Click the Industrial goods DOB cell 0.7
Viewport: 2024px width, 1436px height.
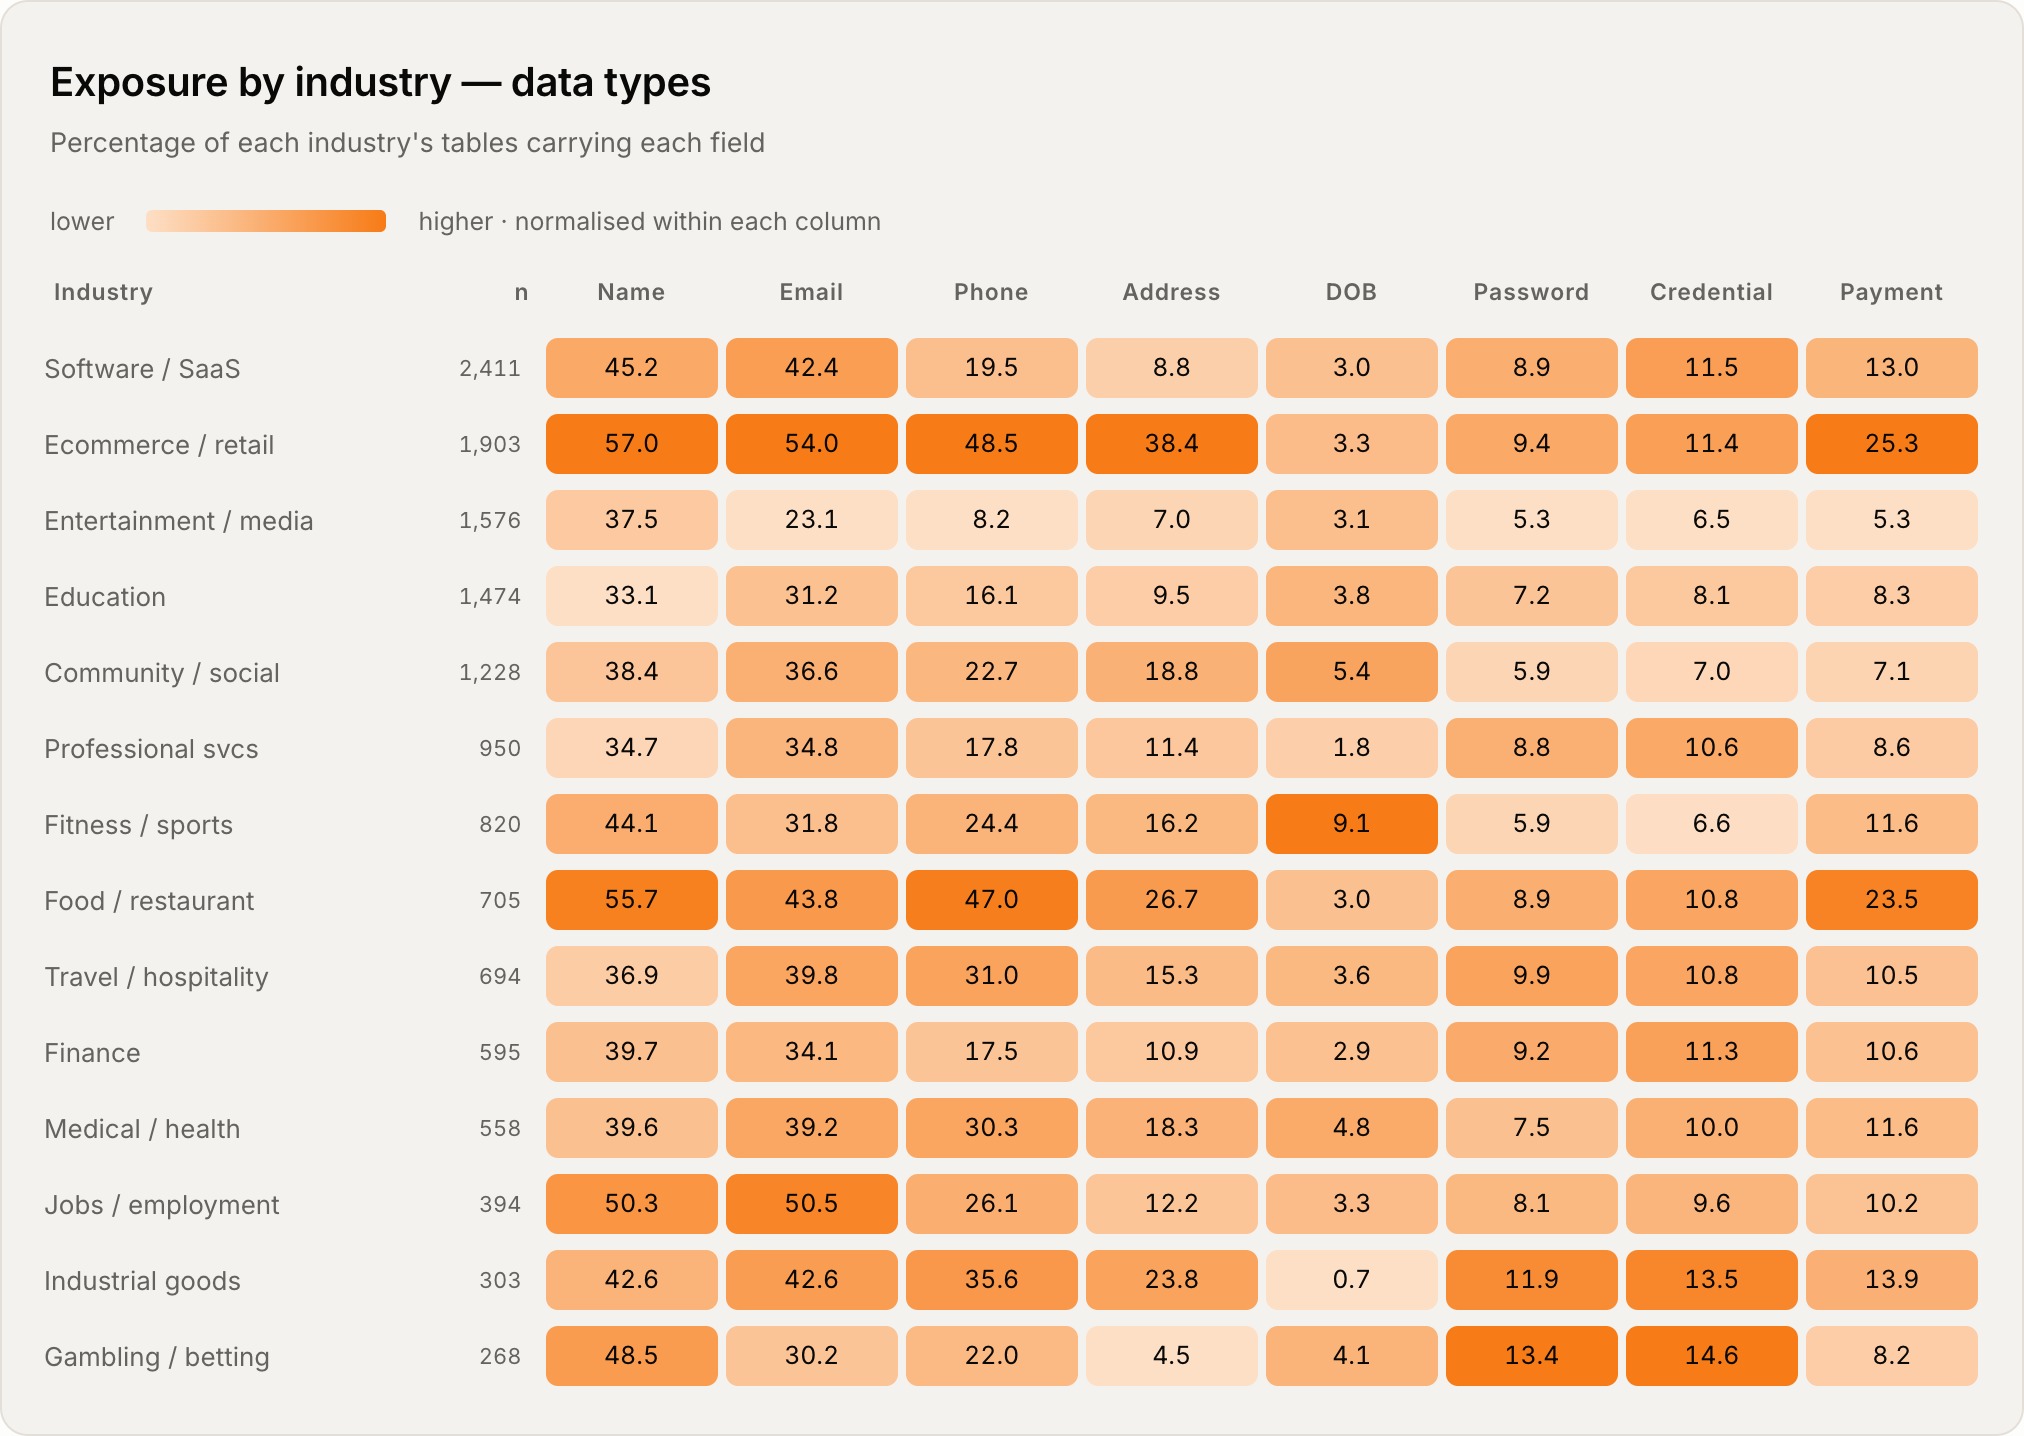tap(1351, 1280)
